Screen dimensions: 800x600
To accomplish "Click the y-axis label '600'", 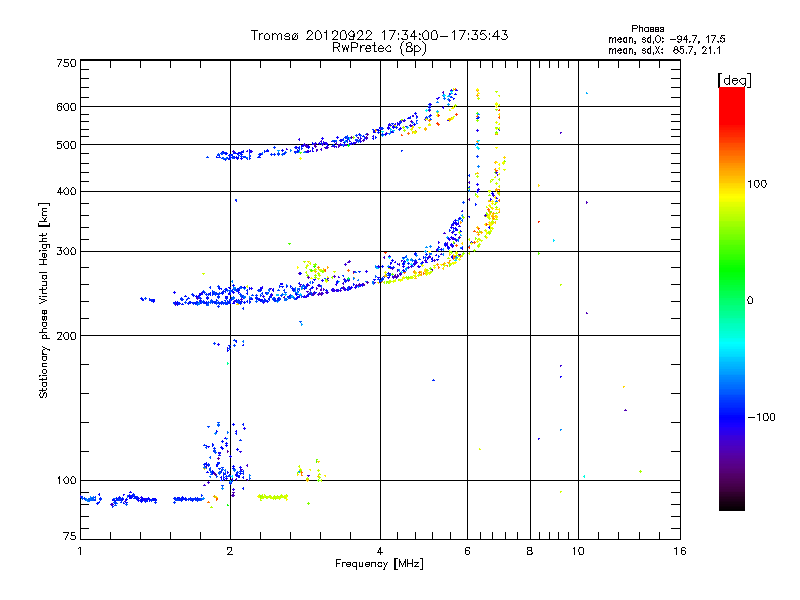I will [x=66, y=107].
